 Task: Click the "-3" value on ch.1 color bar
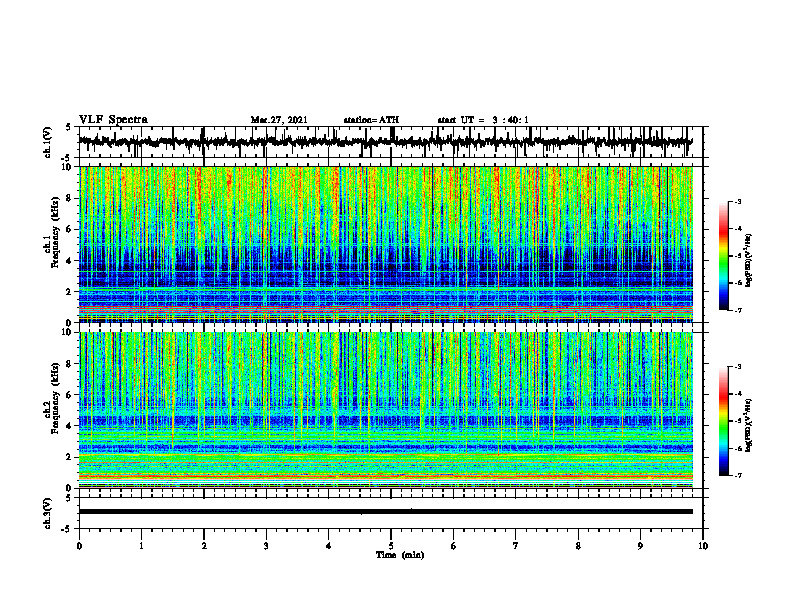coord(738,201)
